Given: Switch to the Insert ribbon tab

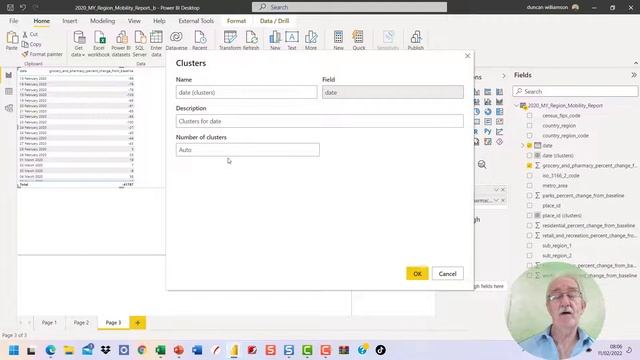Looking at the screenshot, I should (70, 21).
